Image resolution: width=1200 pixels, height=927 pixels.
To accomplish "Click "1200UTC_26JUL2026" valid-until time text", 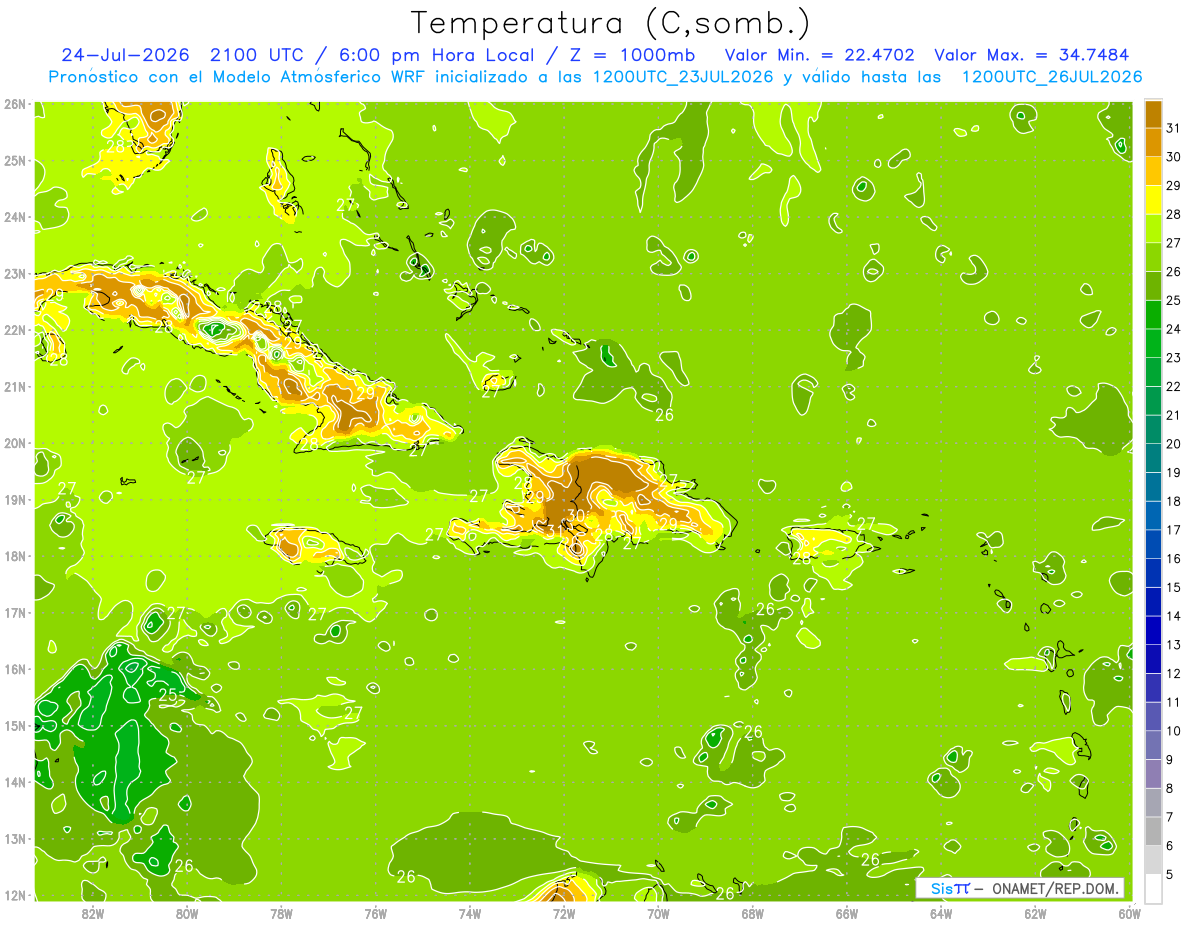I will click(x=1051, y=77).
